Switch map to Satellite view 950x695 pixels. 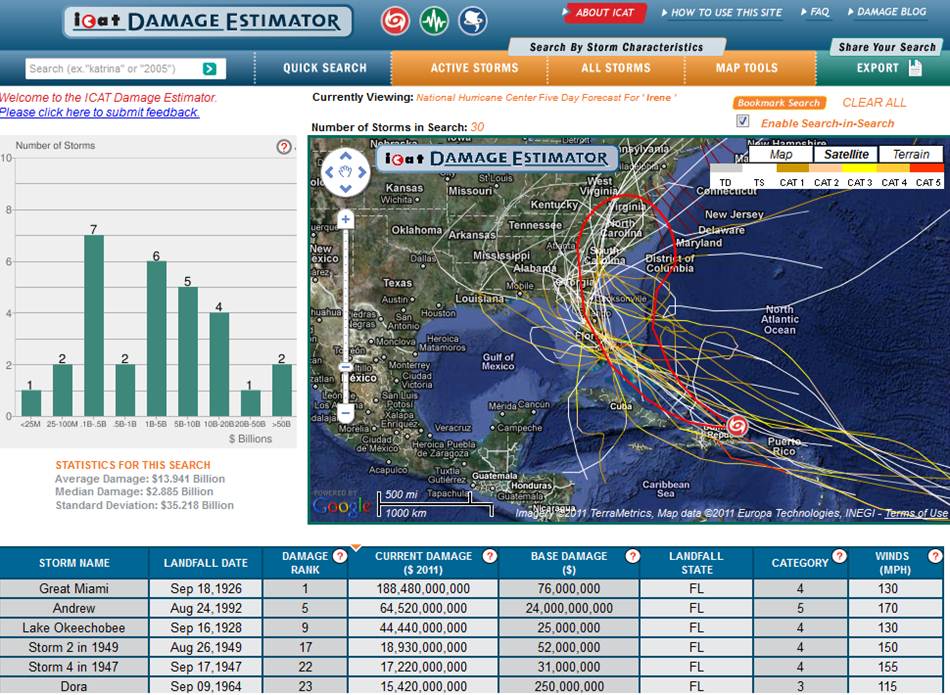[846, 155]
